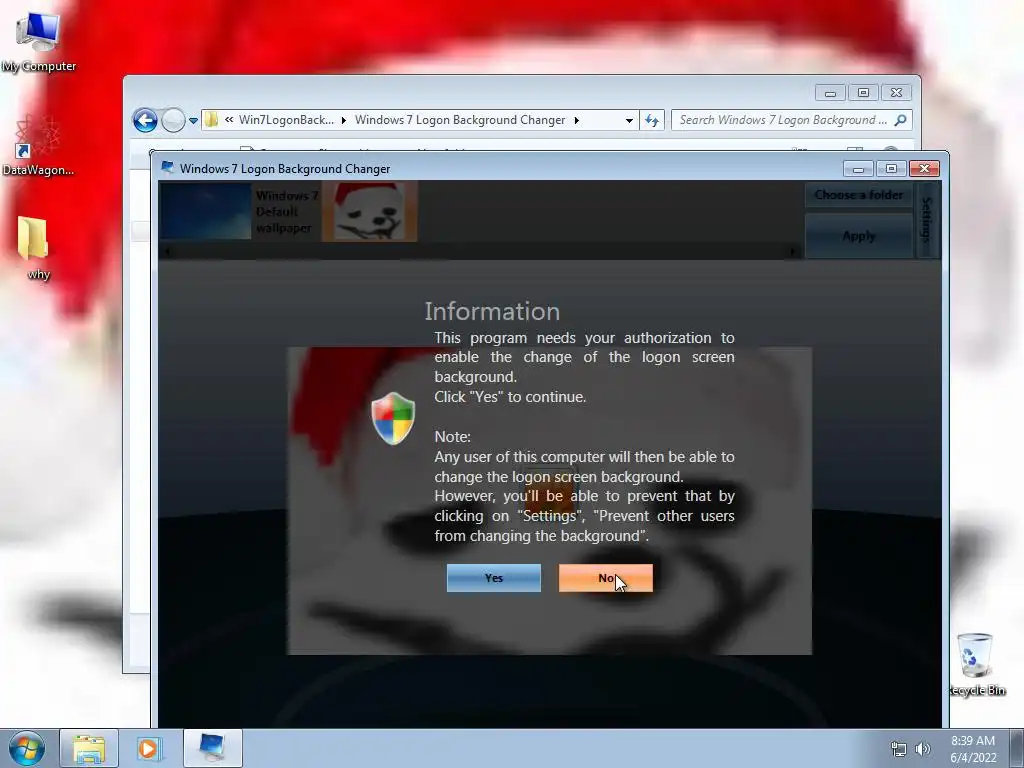Open Windows Explorer from taskbar
Image resolution: width=1024 pixels, height=768 pixels.
pos(89,748)
